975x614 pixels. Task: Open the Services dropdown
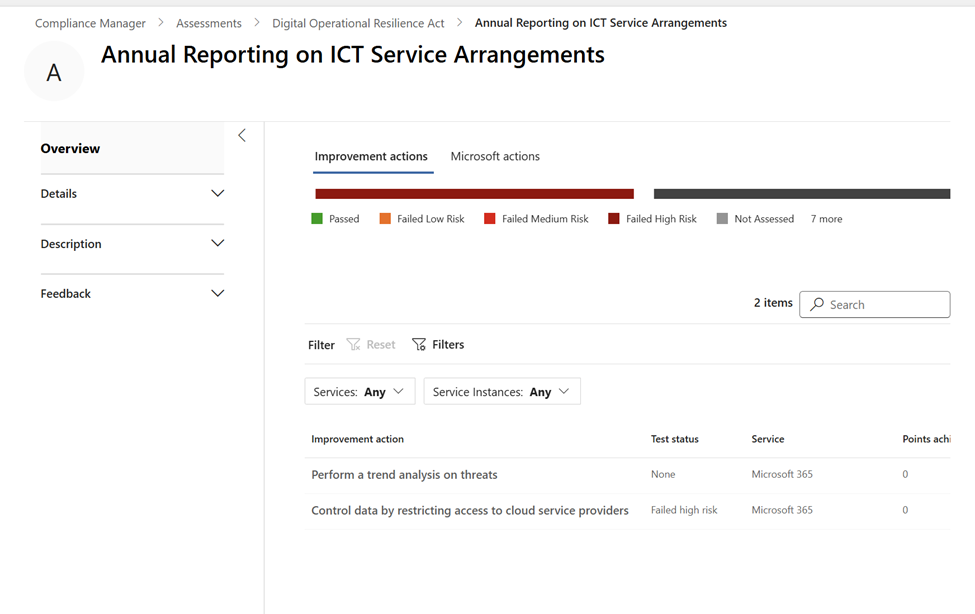coord(359,392)
